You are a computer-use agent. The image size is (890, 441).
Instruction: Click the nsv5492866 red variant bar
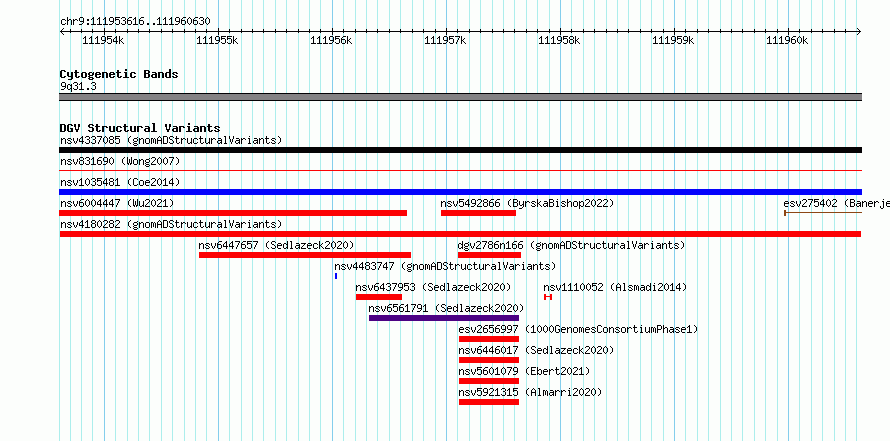[478, 213]
